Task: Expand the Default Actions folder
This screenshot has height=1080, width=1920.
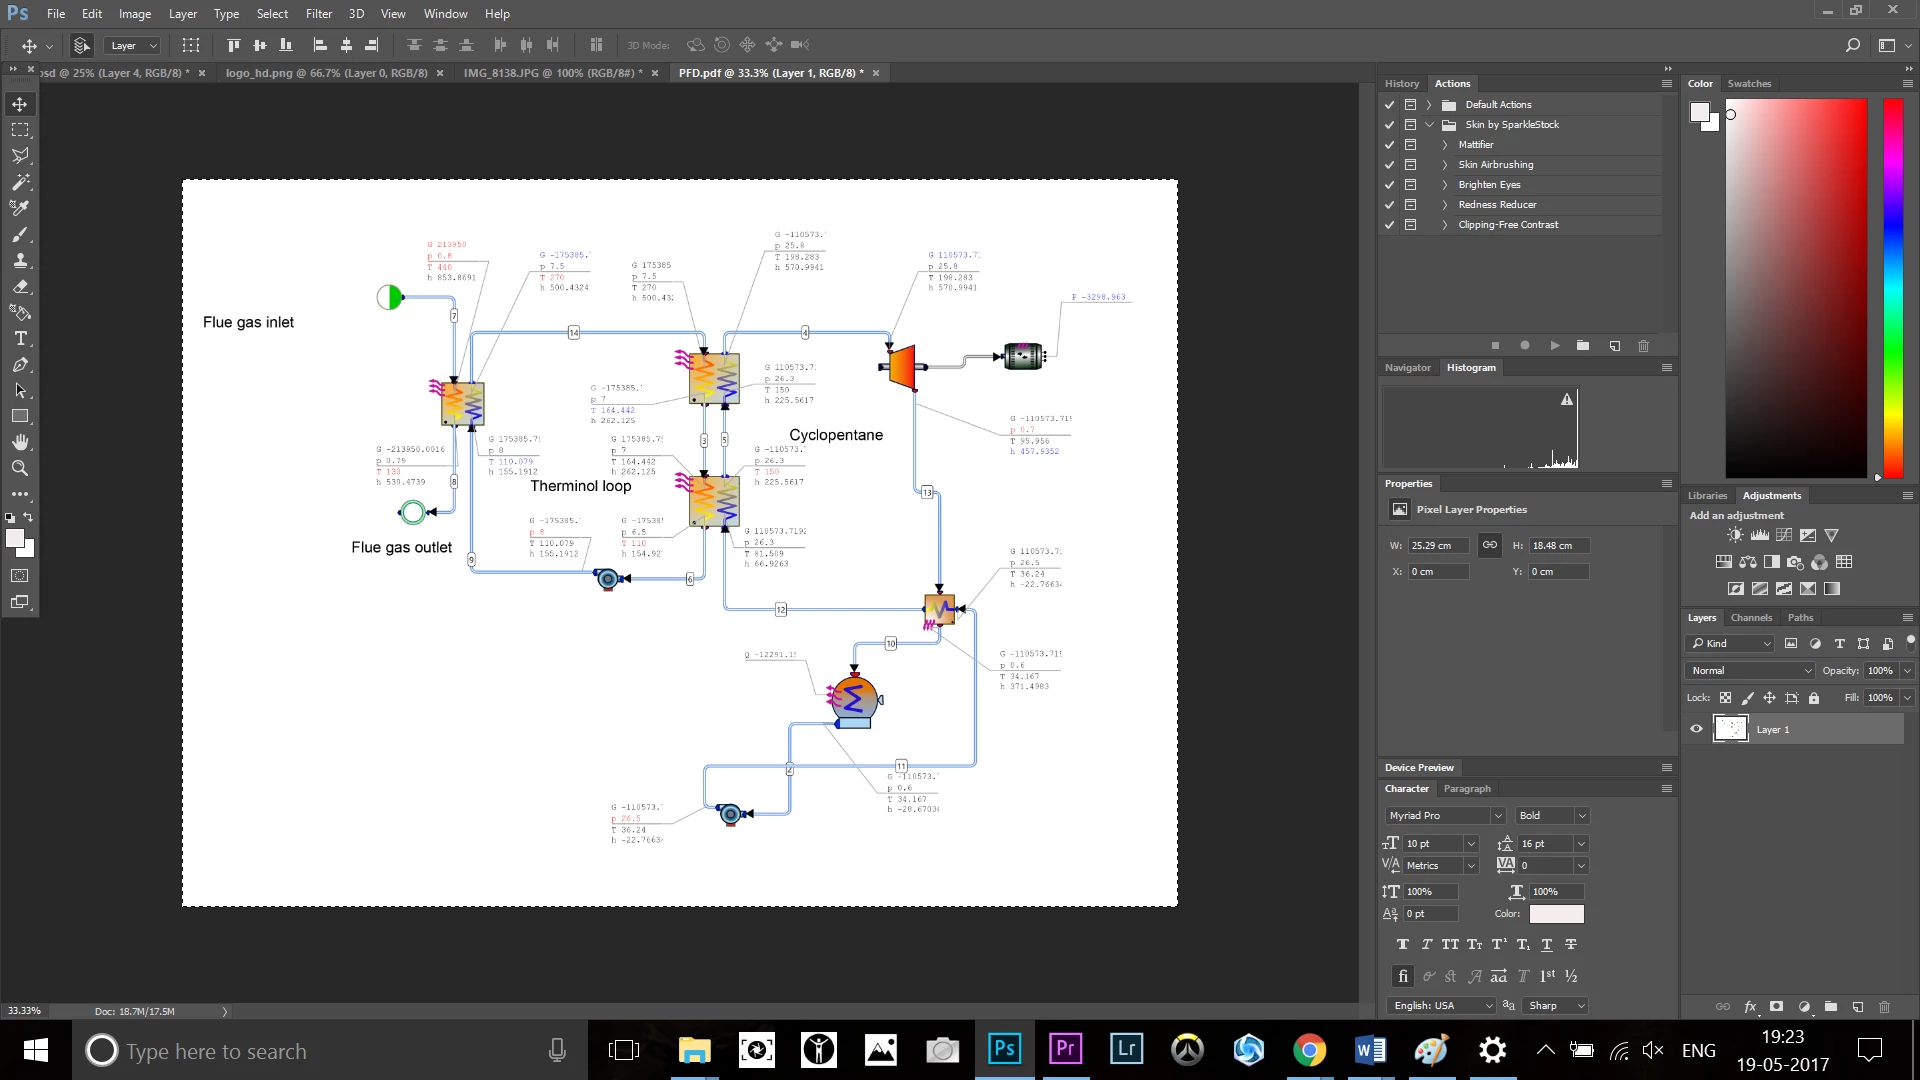Action: [x=1429, y=105]
